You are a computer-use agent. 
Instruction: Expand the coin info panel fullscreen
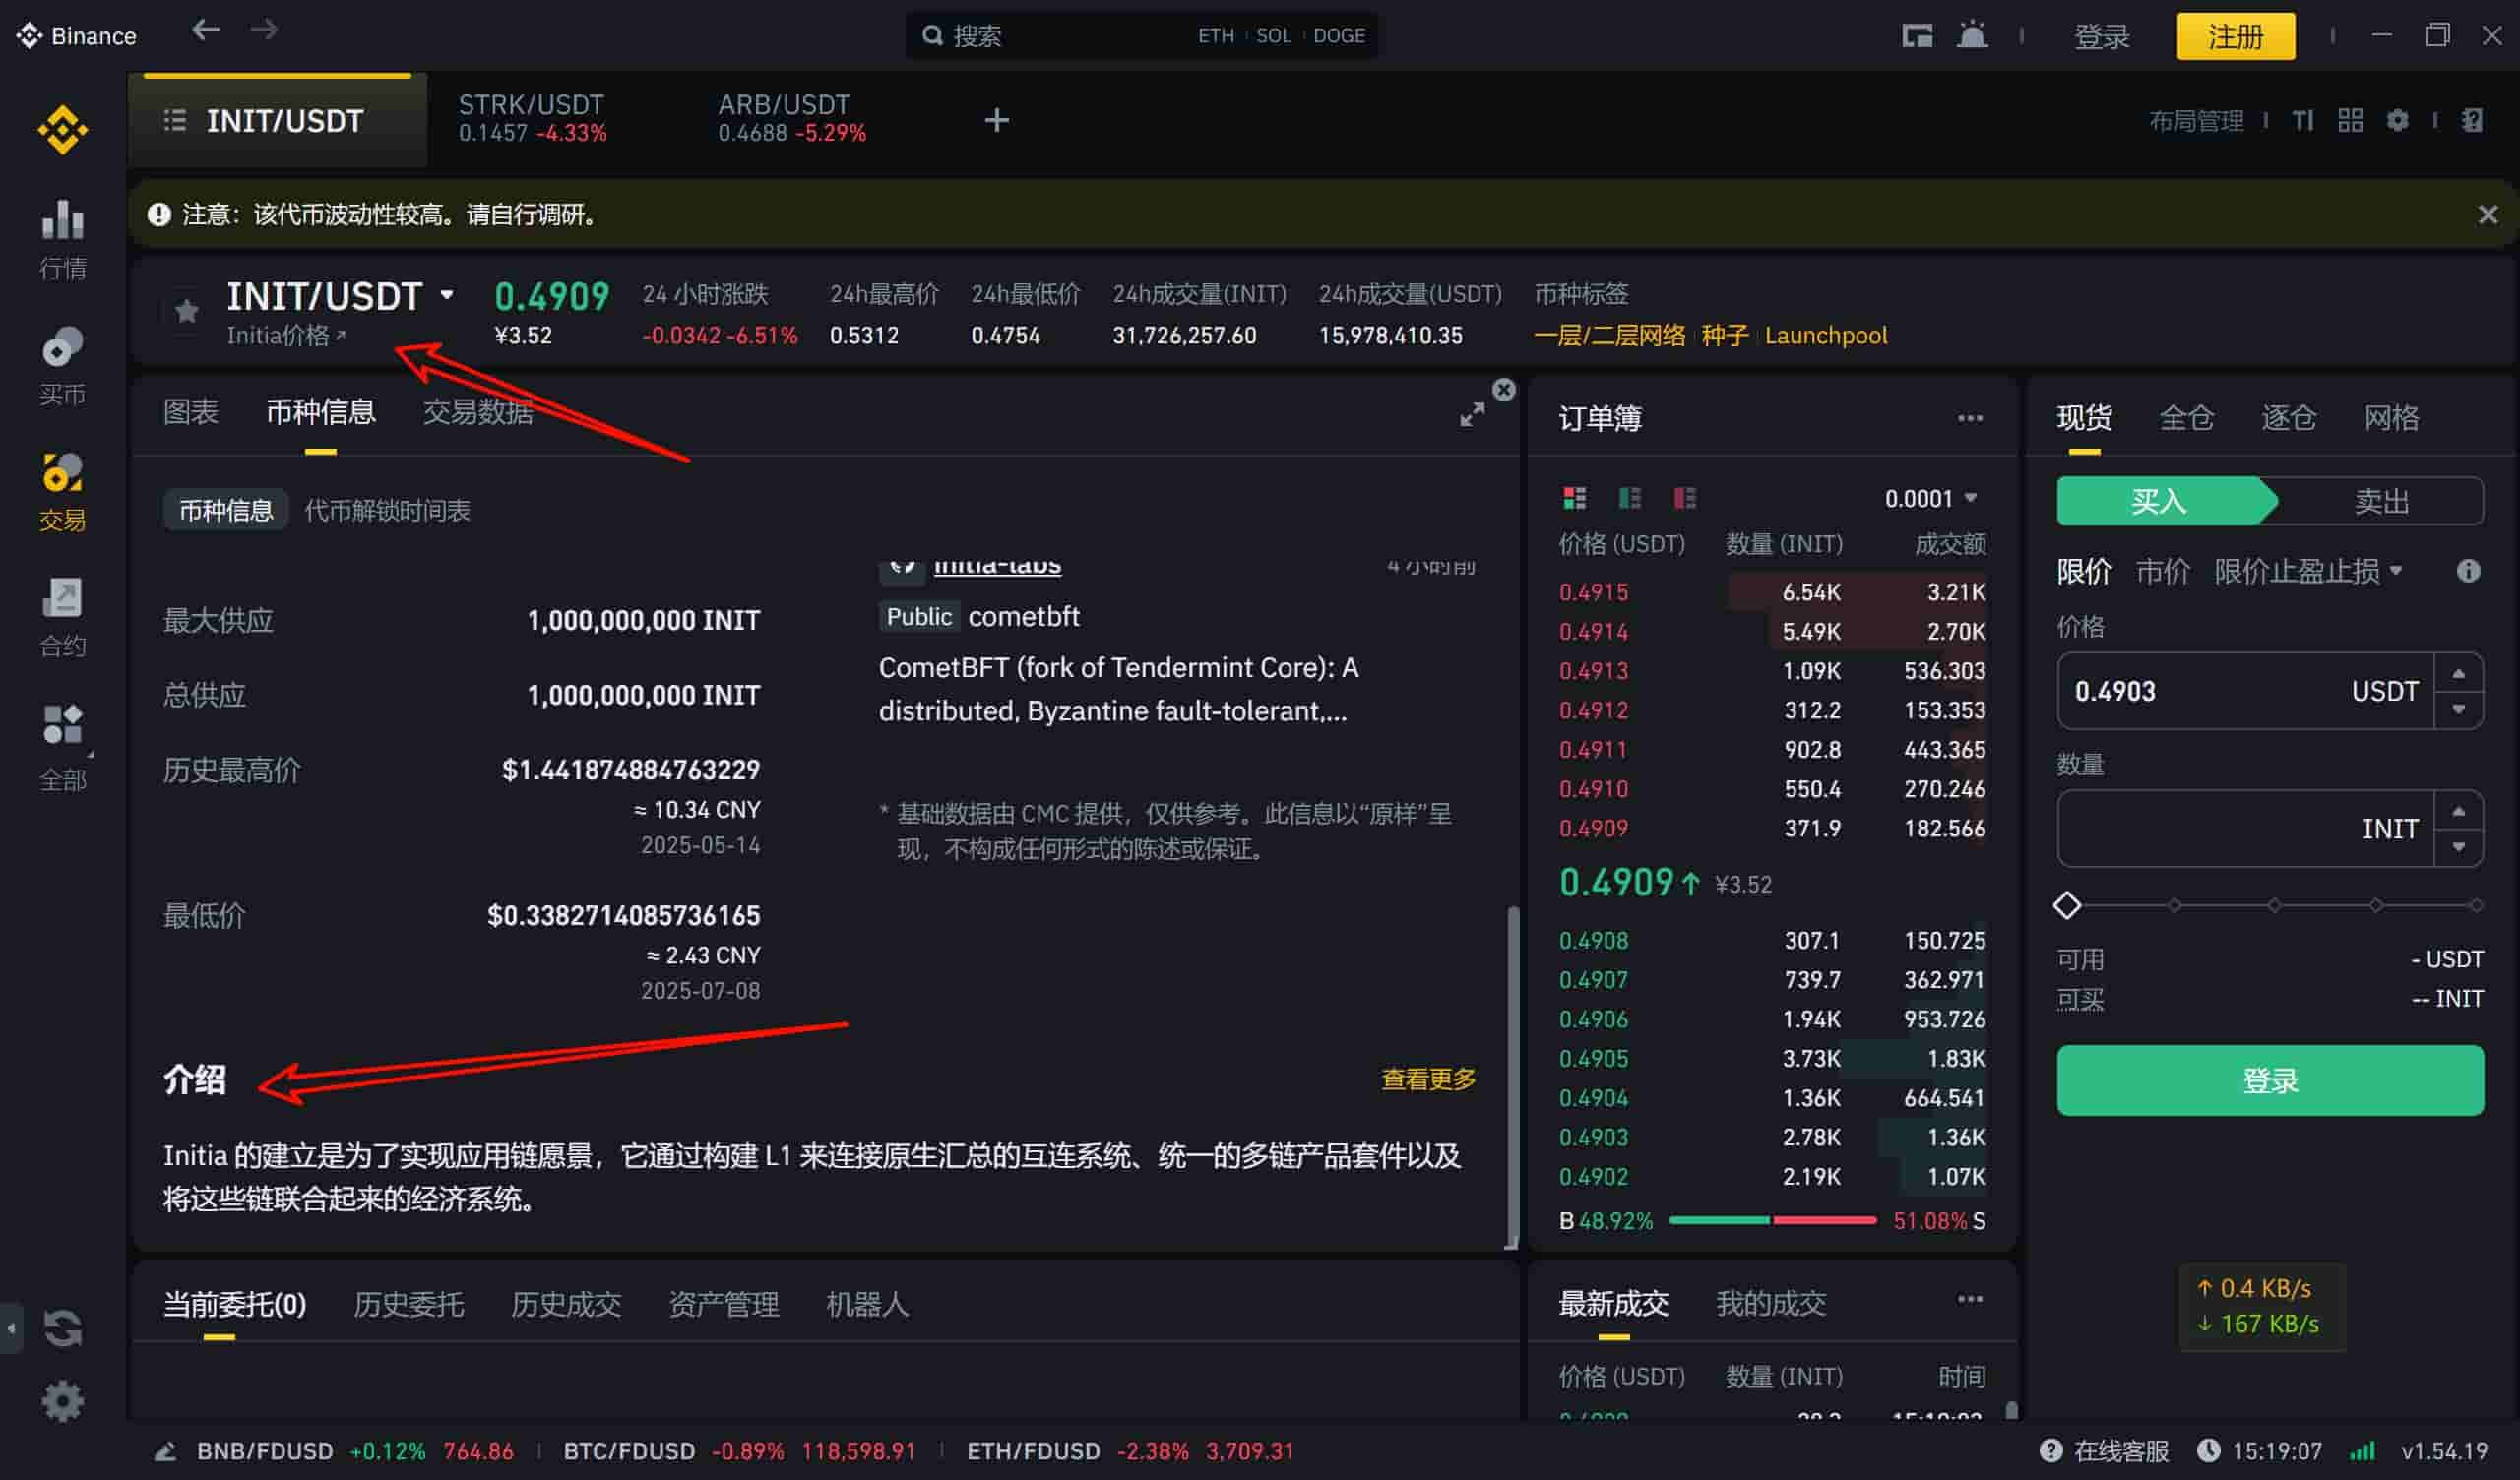coord(1471,415)
